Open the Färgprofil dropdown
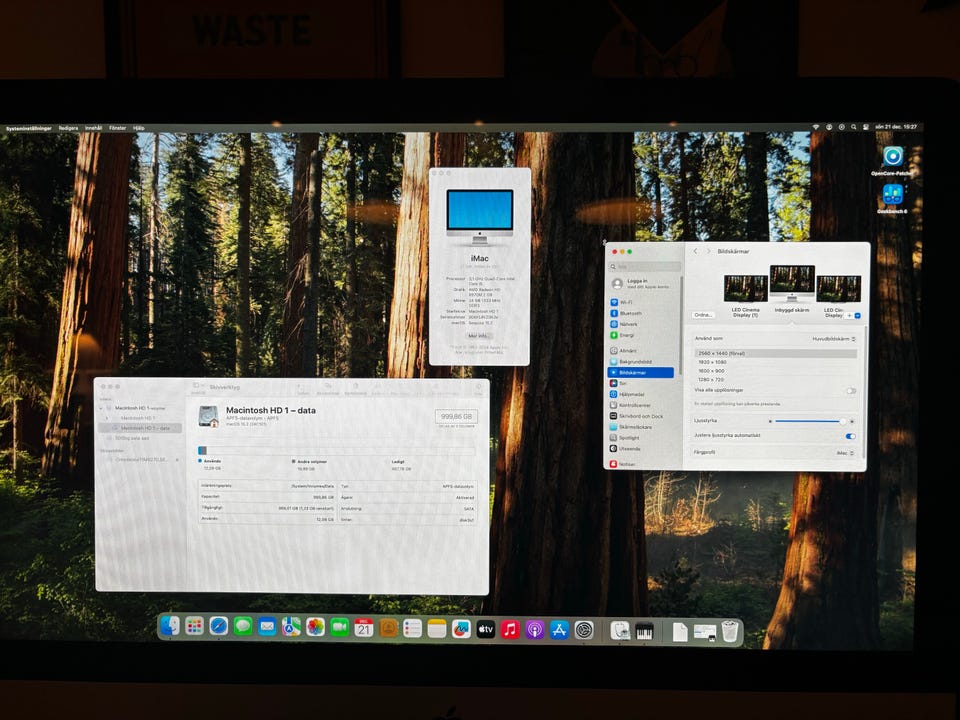 click(x=846, y=453)
